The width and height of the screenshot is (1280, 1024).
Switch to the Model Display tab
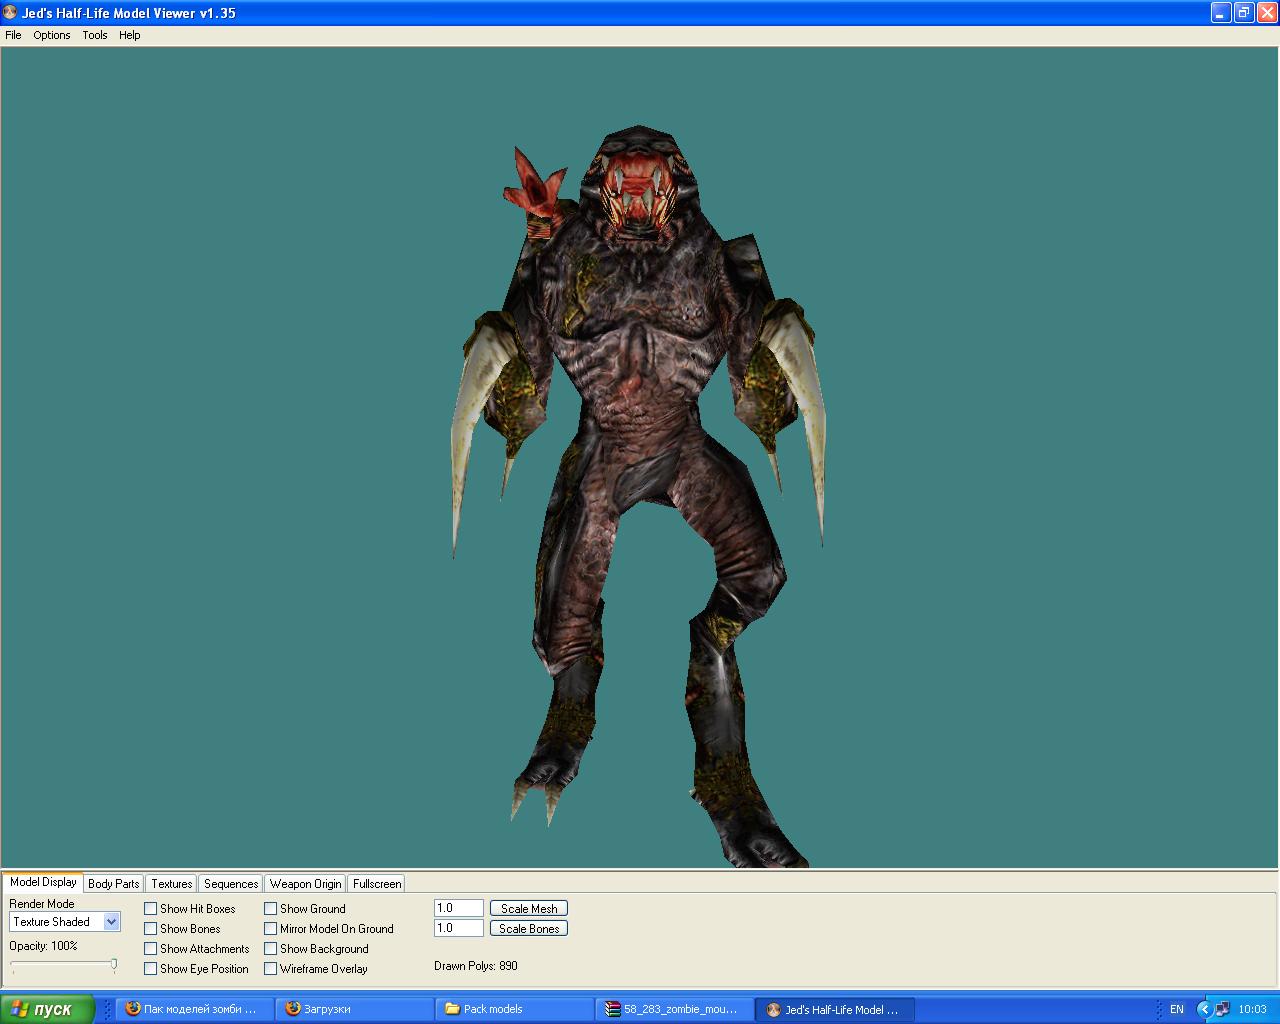[43, 882]
